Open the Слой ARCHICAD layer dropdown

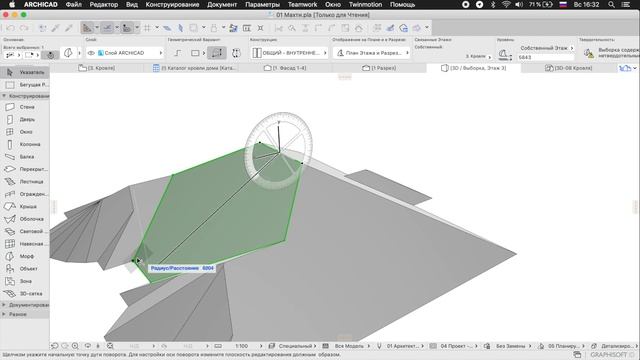124,53
